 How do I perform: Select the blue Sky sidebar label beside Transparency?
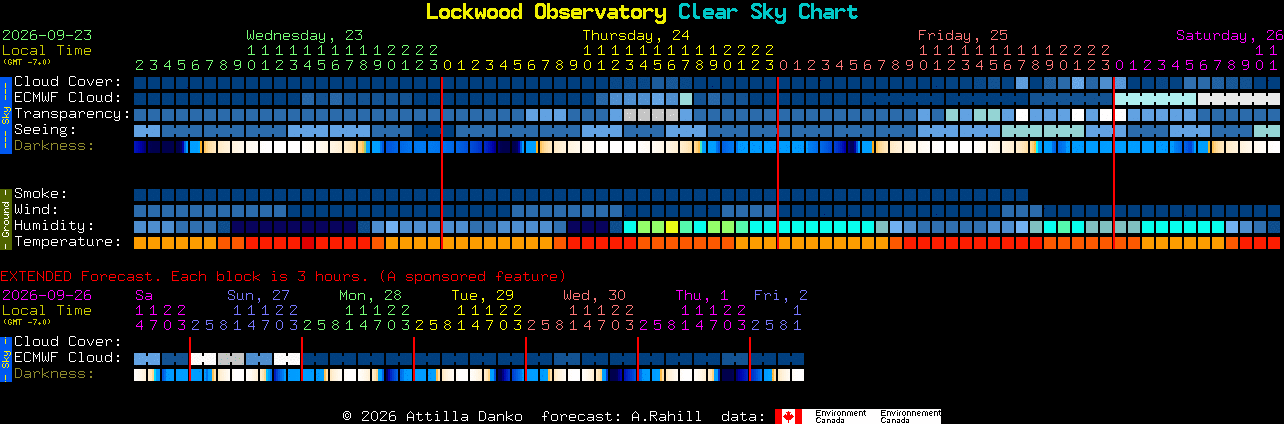coord(5,113)
